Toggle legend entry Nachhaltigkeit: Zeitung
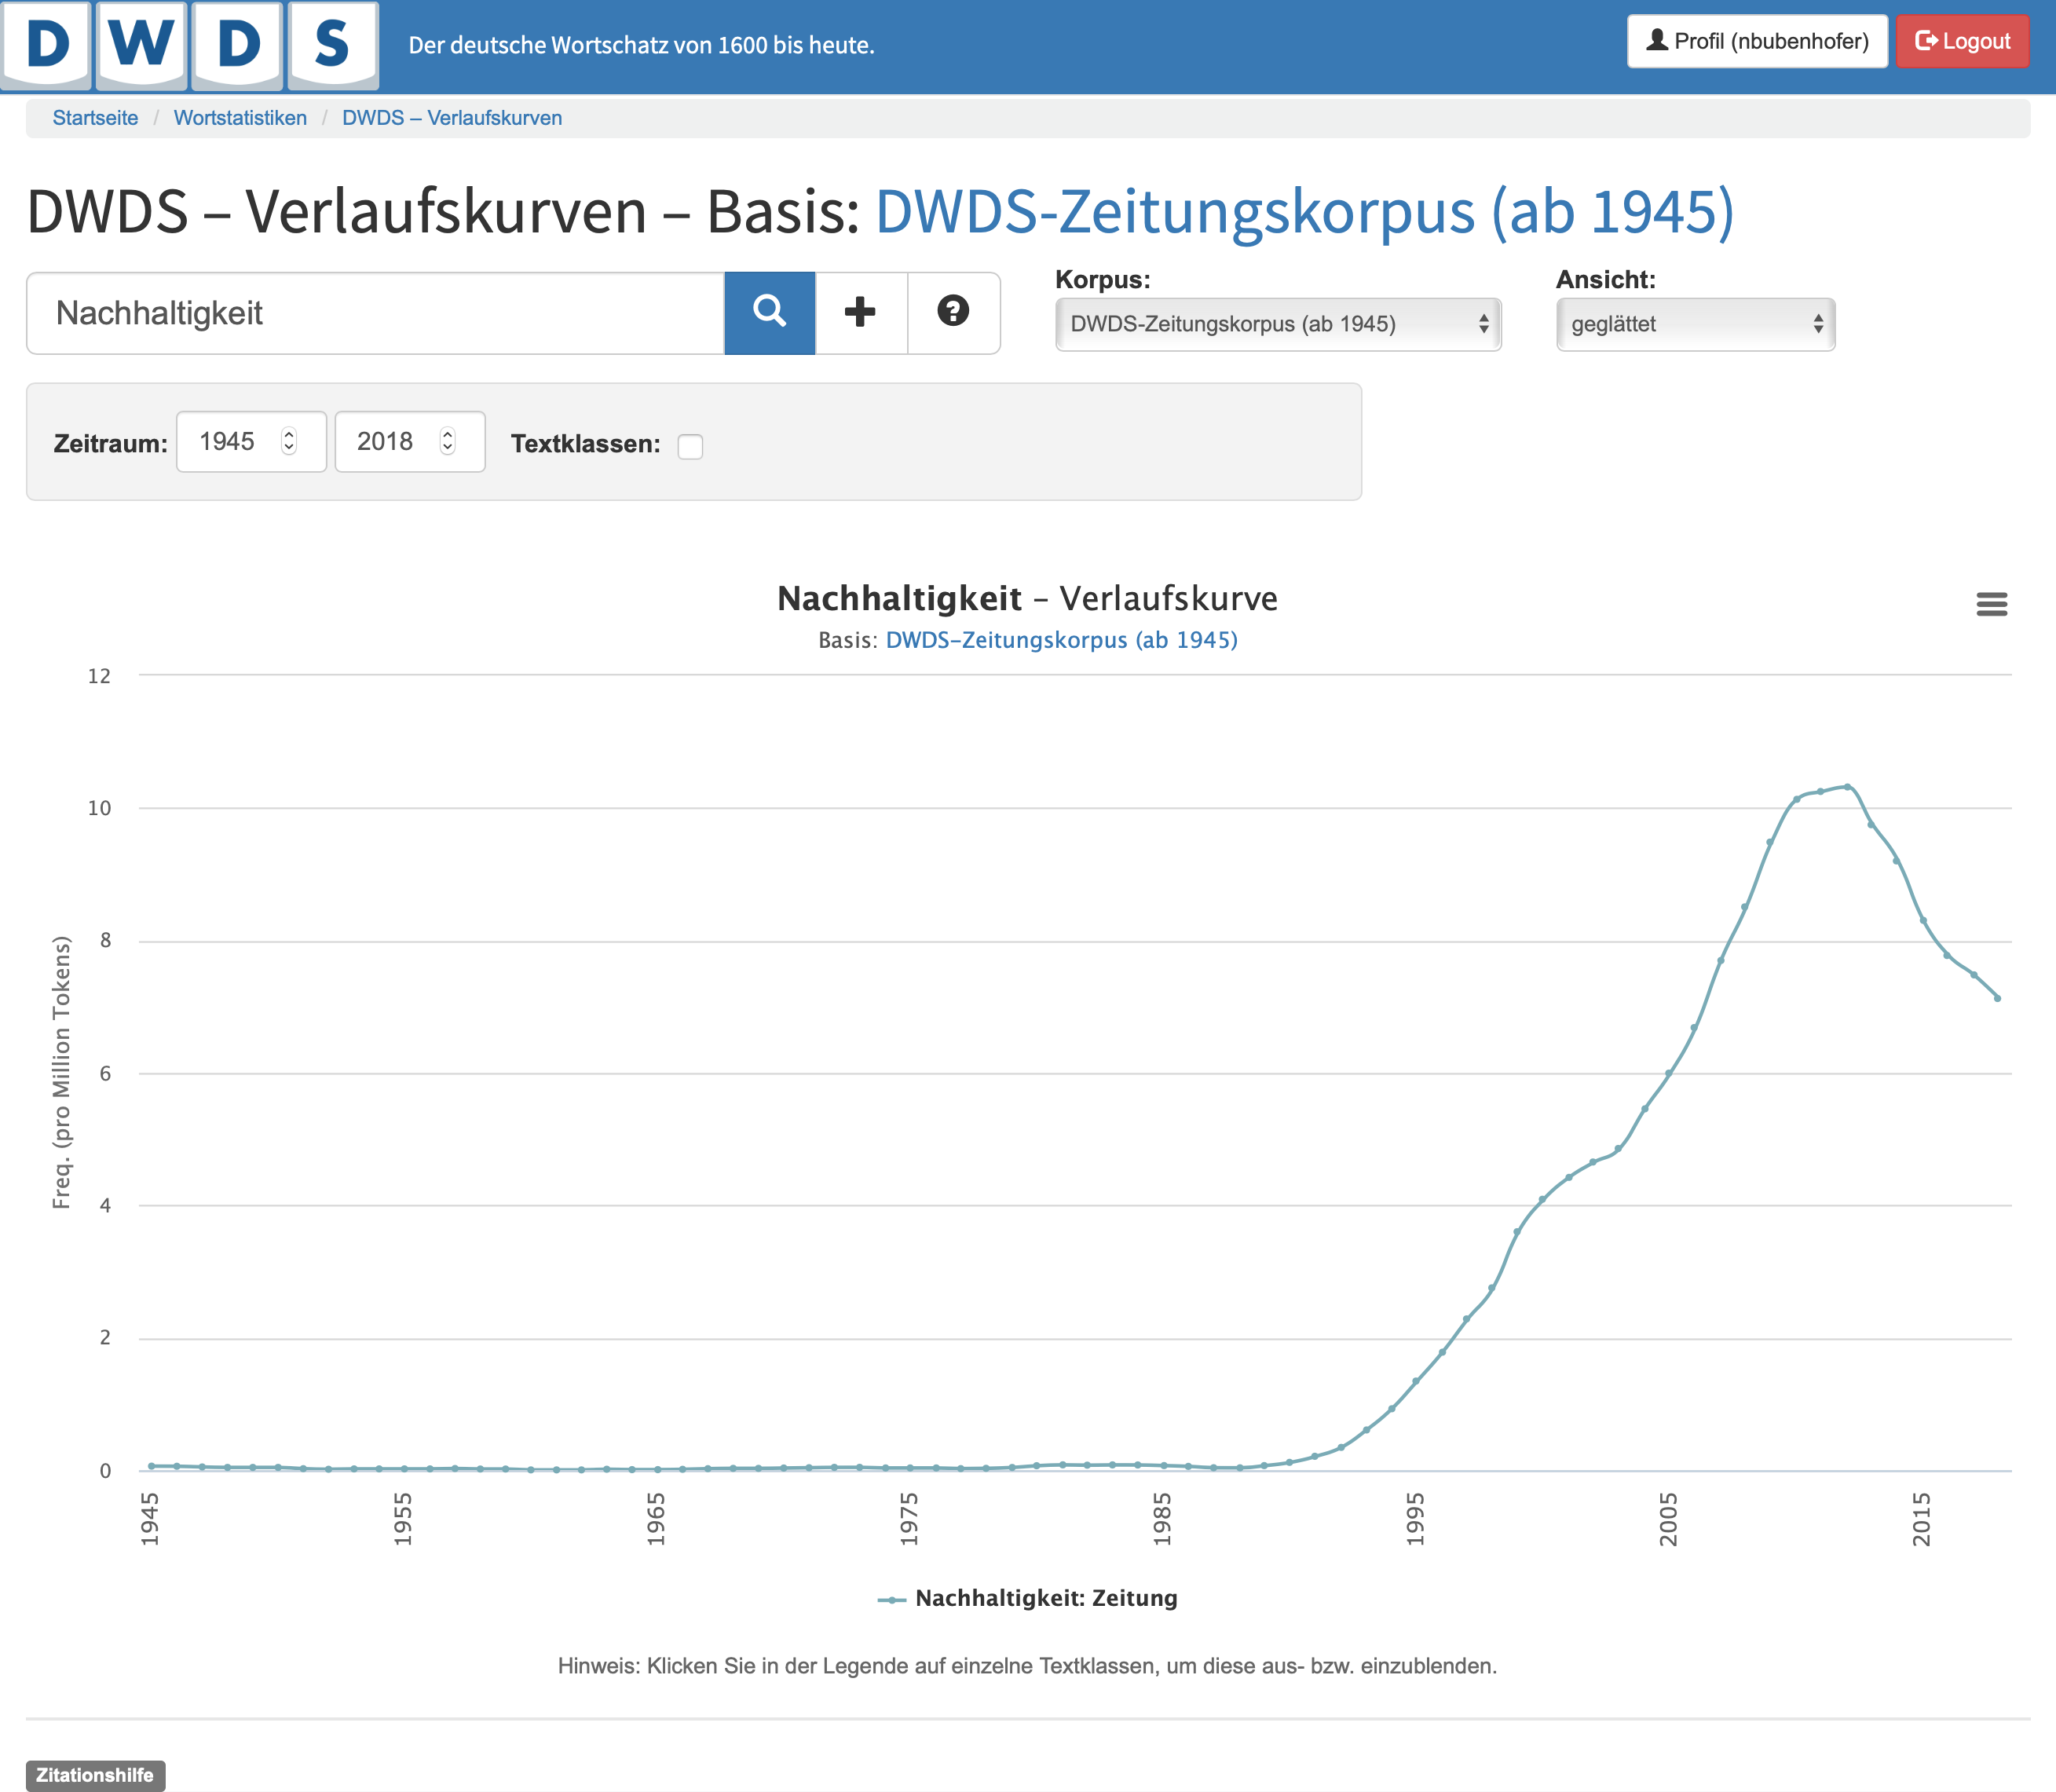The height and width of the screenshot is (1792, 2056). click(x=1028, y=1598)
